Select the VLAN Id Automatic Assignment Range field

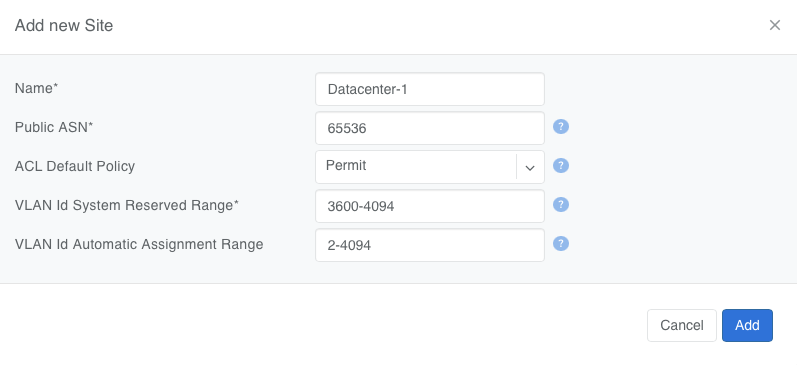pos(430,245)
